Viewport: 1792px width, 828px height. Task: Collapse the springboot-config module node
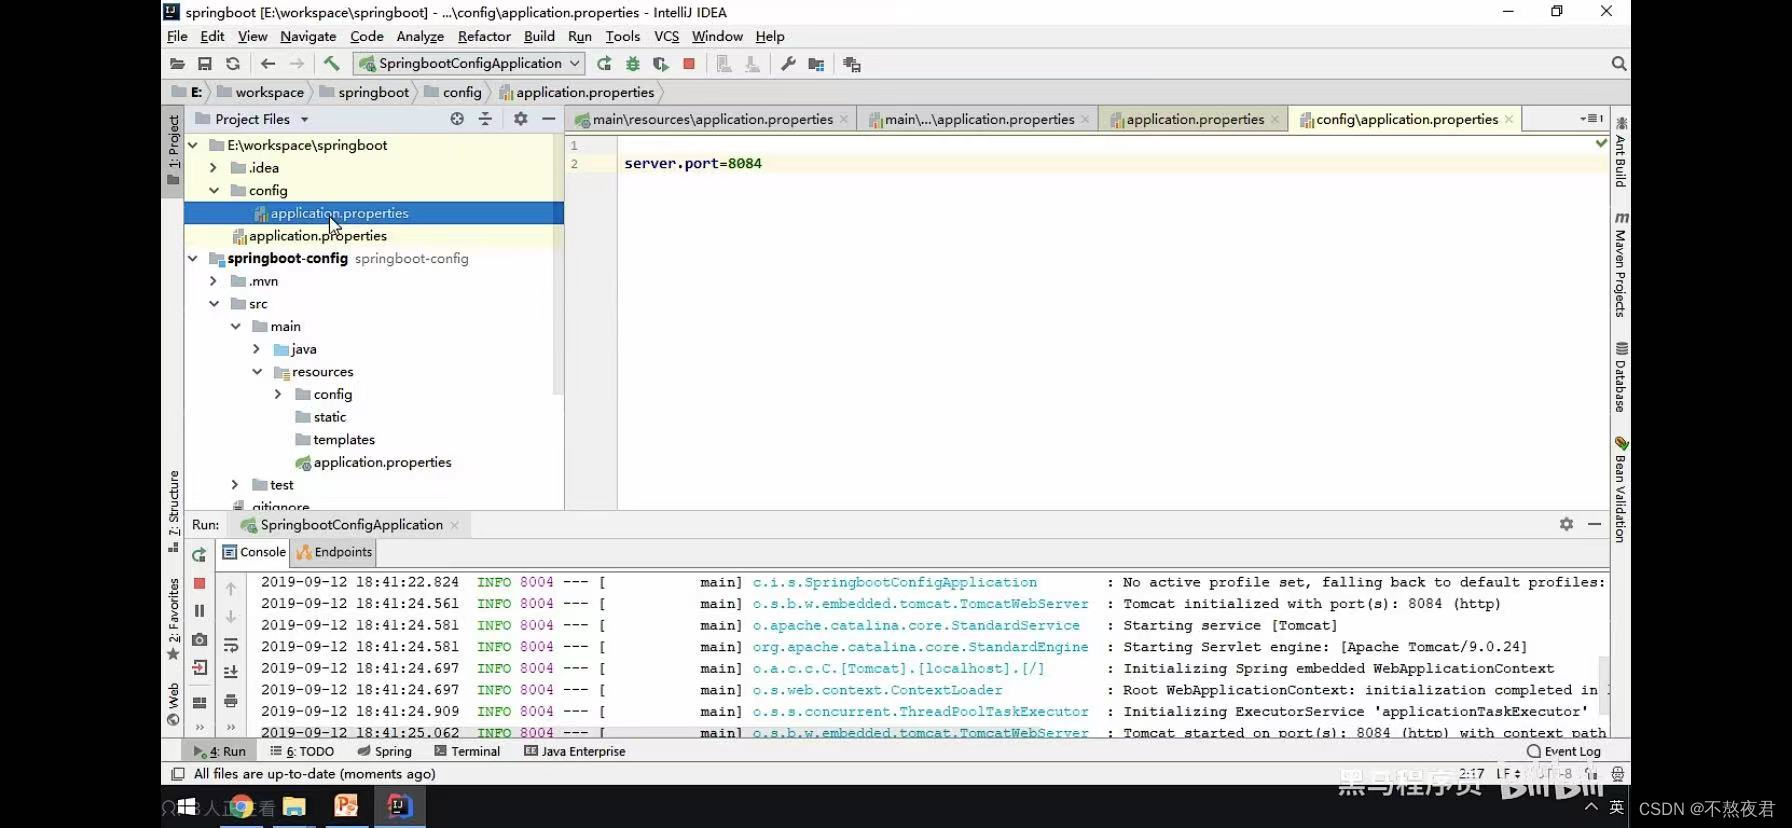click(193, 258)
